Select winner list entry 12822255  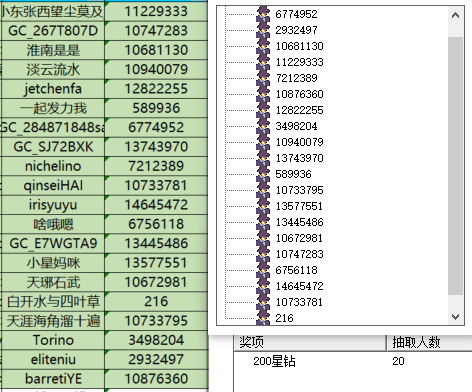299,110
